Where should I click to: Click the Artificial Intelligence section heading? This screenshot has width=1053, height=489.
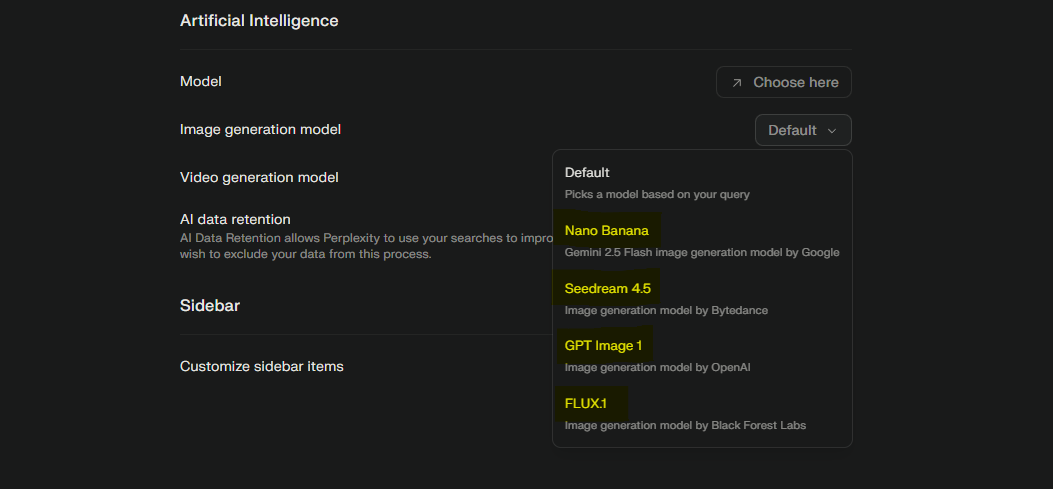click(x=259, y=20)
